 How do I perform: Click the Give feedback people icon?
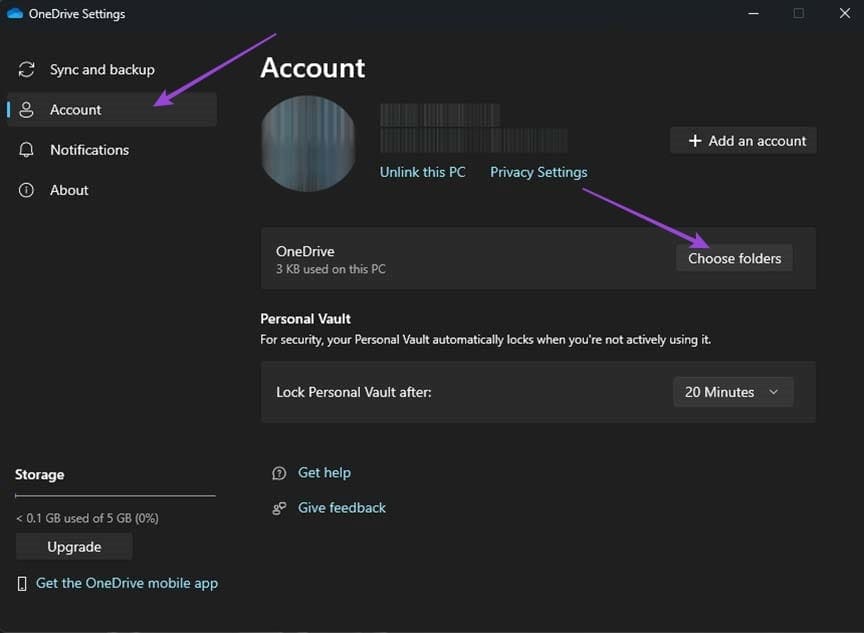pos(279,508)
